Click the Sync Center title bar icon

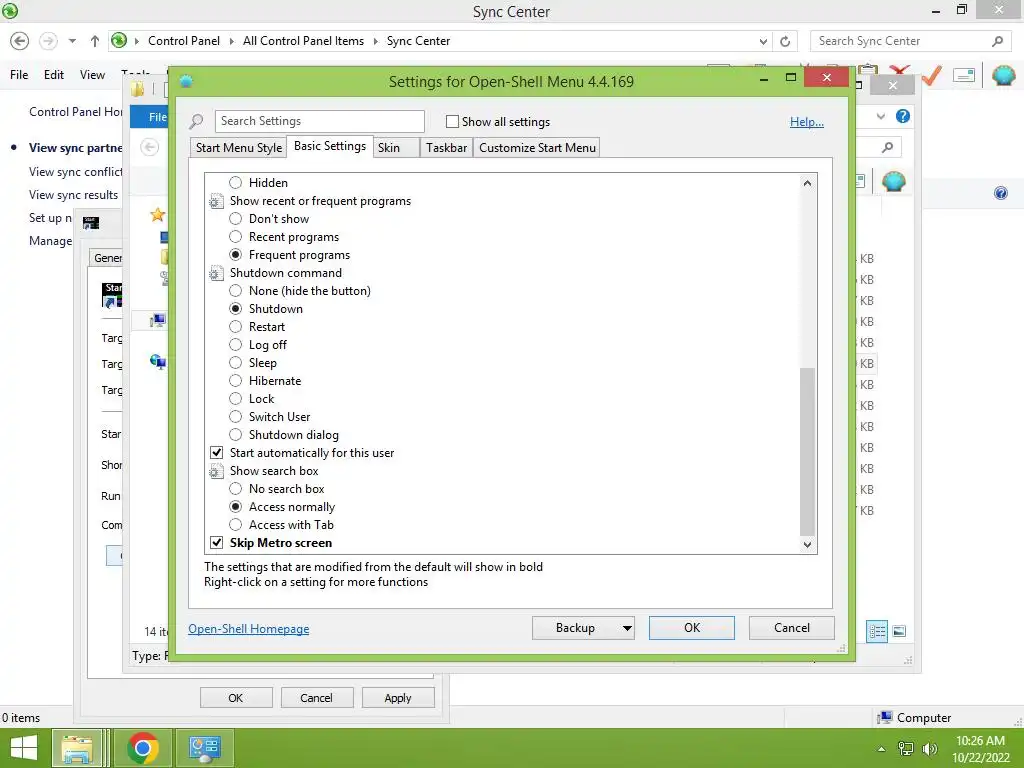pyautogui.click(x=10, y=10)
